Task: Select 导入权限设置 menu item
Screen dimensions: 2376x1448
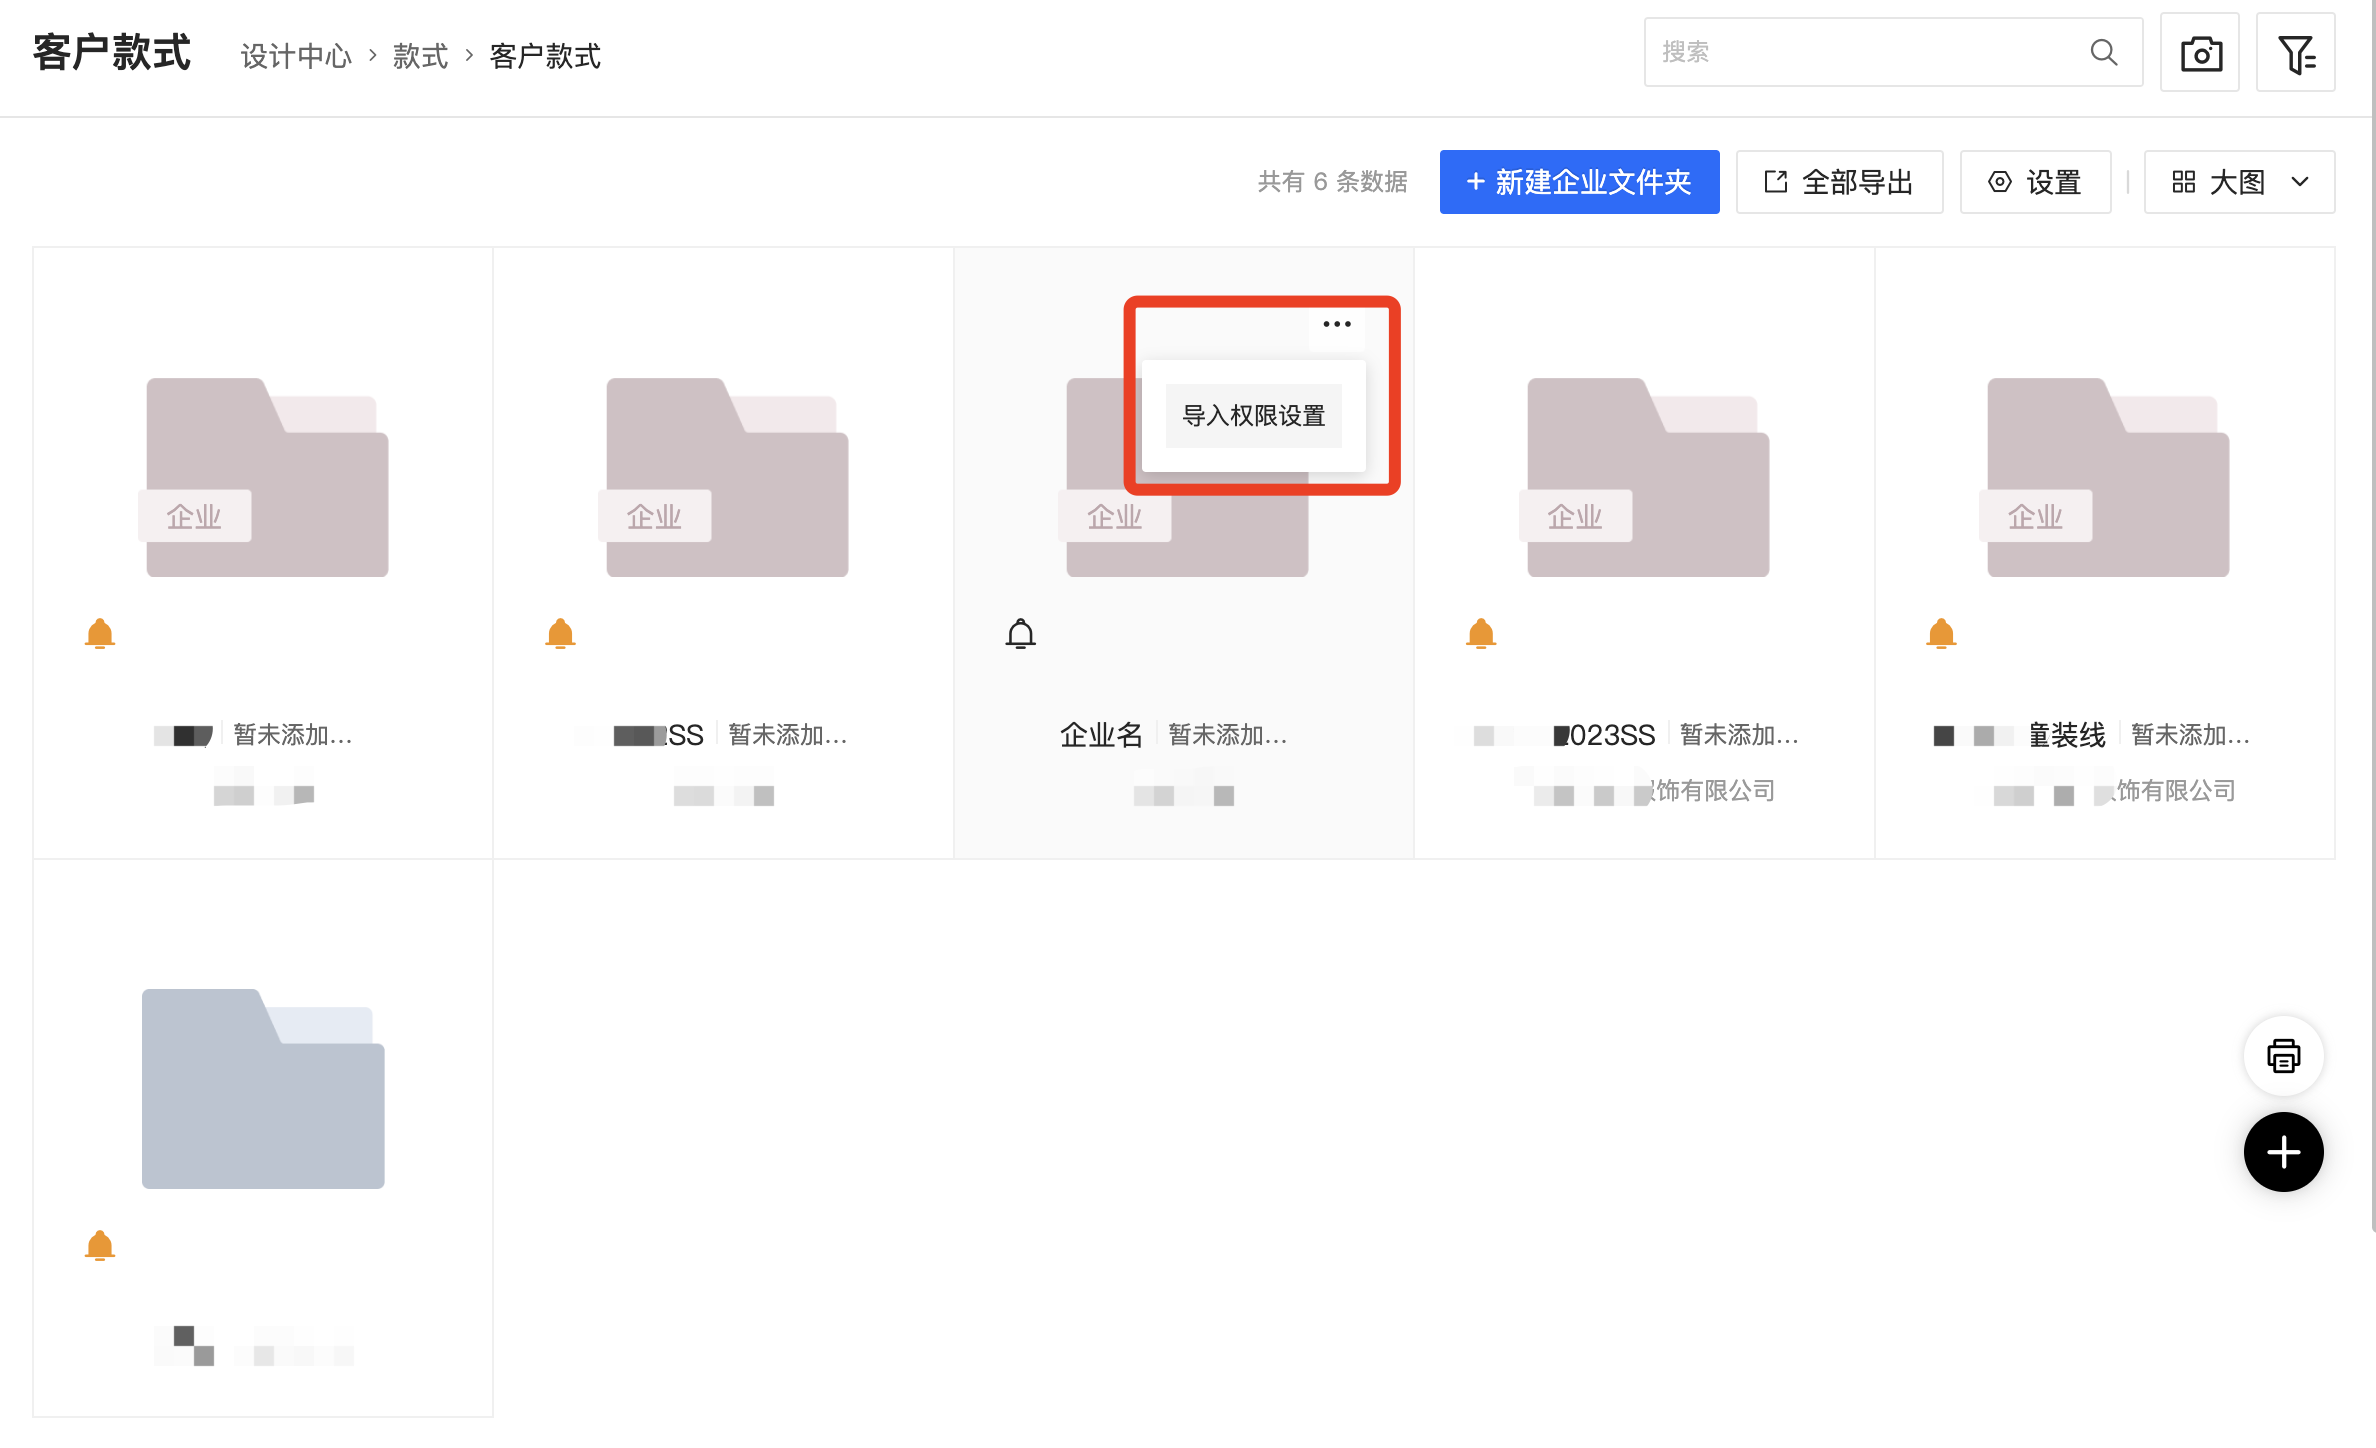Action: coord(1253,416)
